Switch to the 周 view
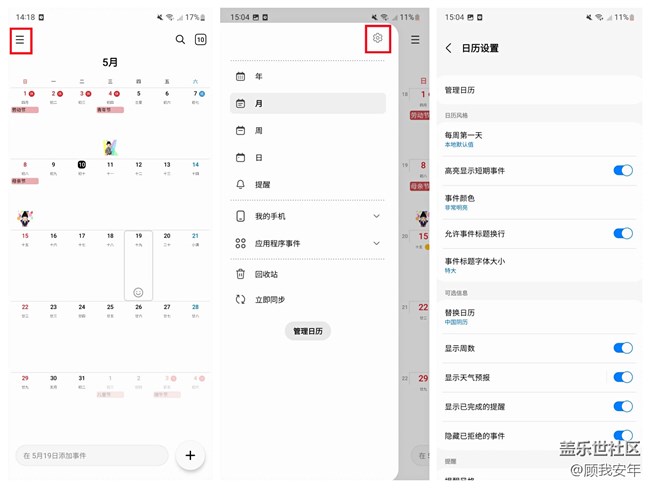The height and width of the screenshot is (488, 650). pyautogui.click(x=259, y=130)
